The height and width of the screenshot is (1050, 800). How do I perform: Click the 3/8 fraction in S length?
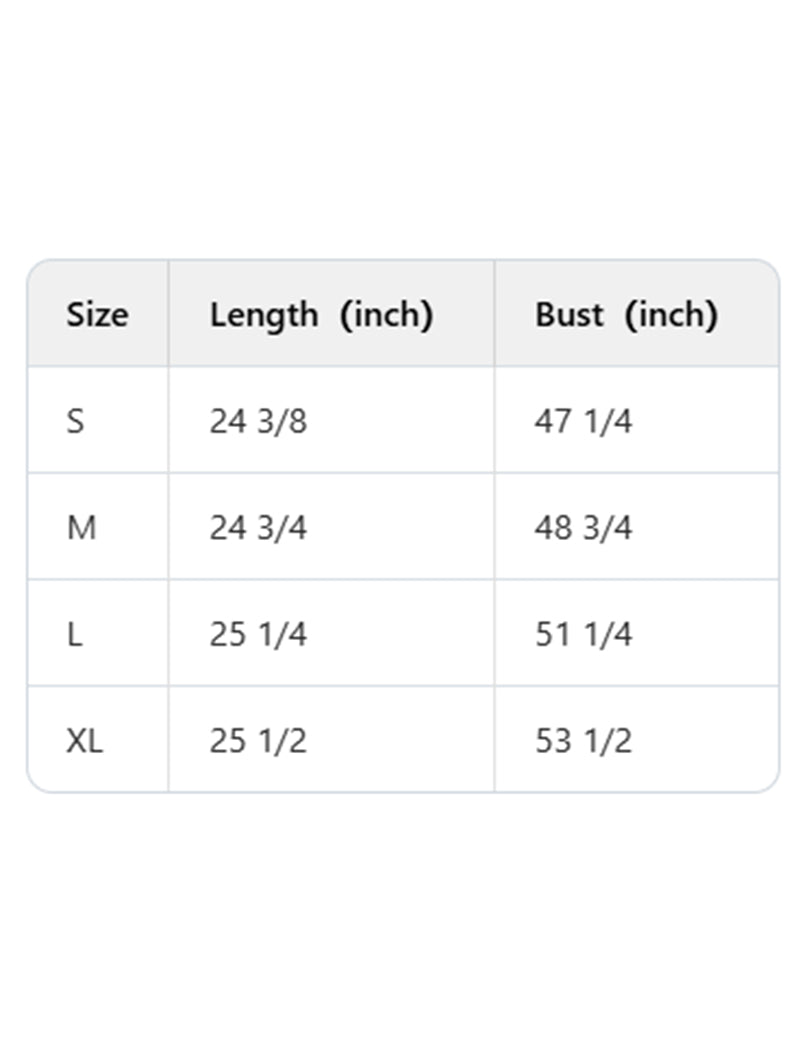[282, 422]
